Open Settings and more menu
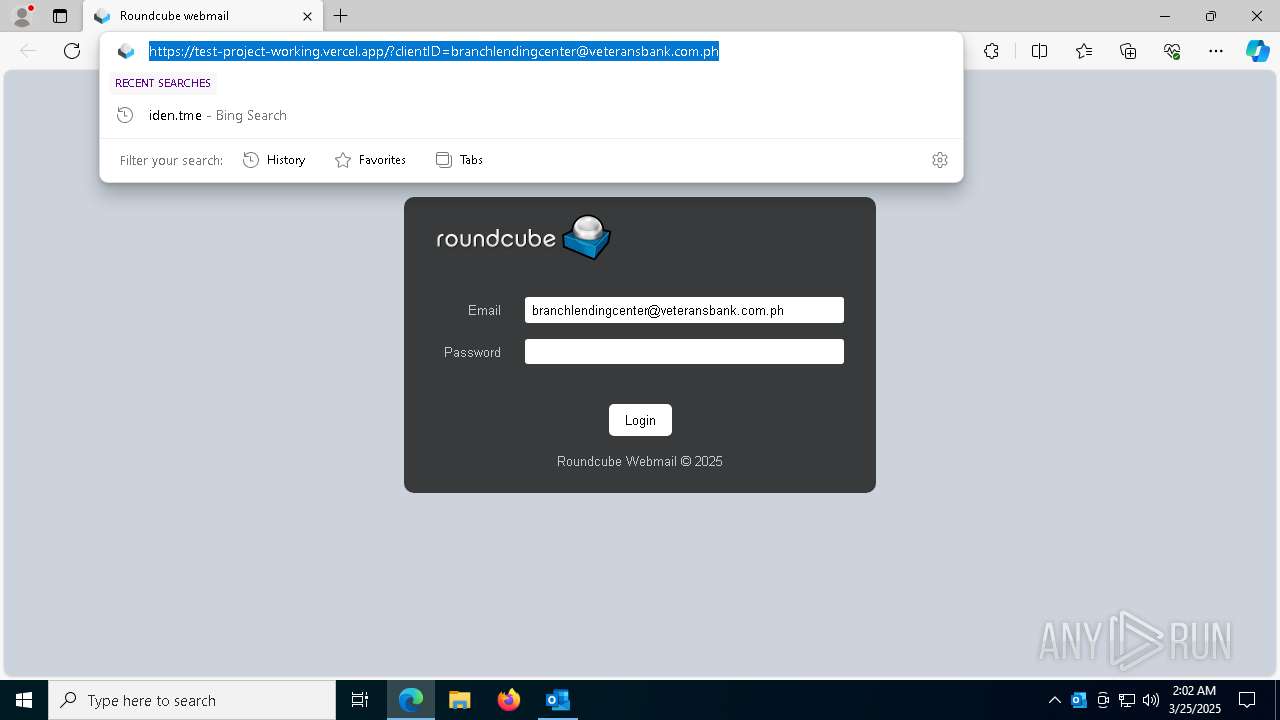The height and width of the screenshot is (720, 1280). (1216, 51)
